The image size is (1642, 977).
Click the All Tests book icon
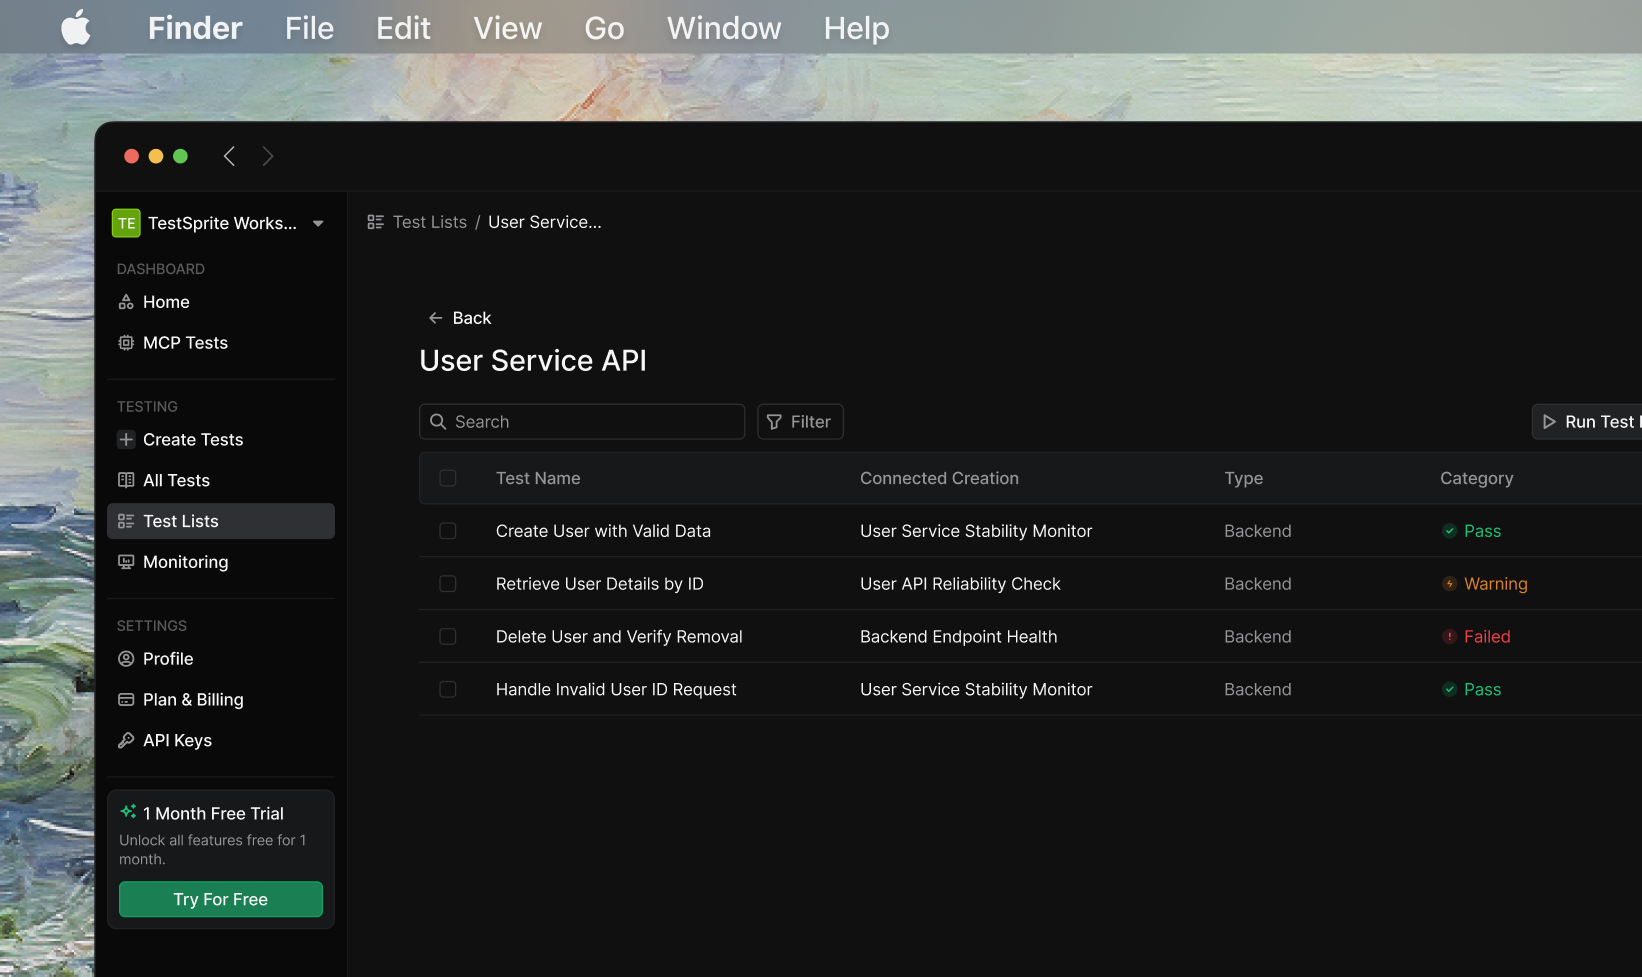126,480
